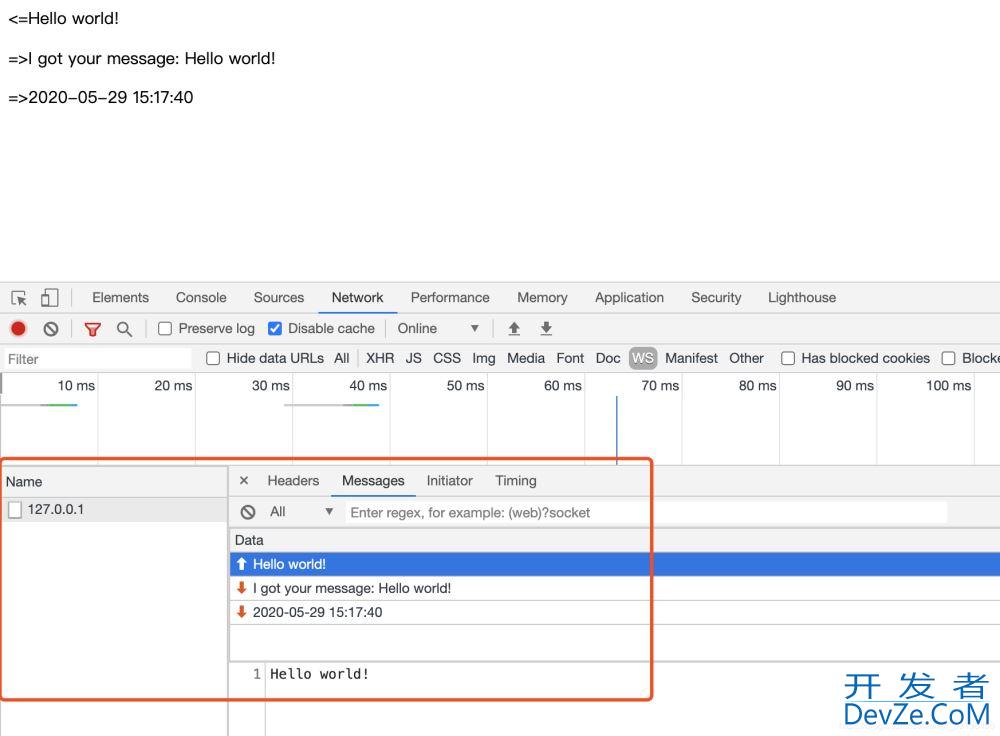The width and height of the screenshot is (1000, 736).
Task: Open the Memory tab
Action: pyautogui.click(x=542, y=297)
